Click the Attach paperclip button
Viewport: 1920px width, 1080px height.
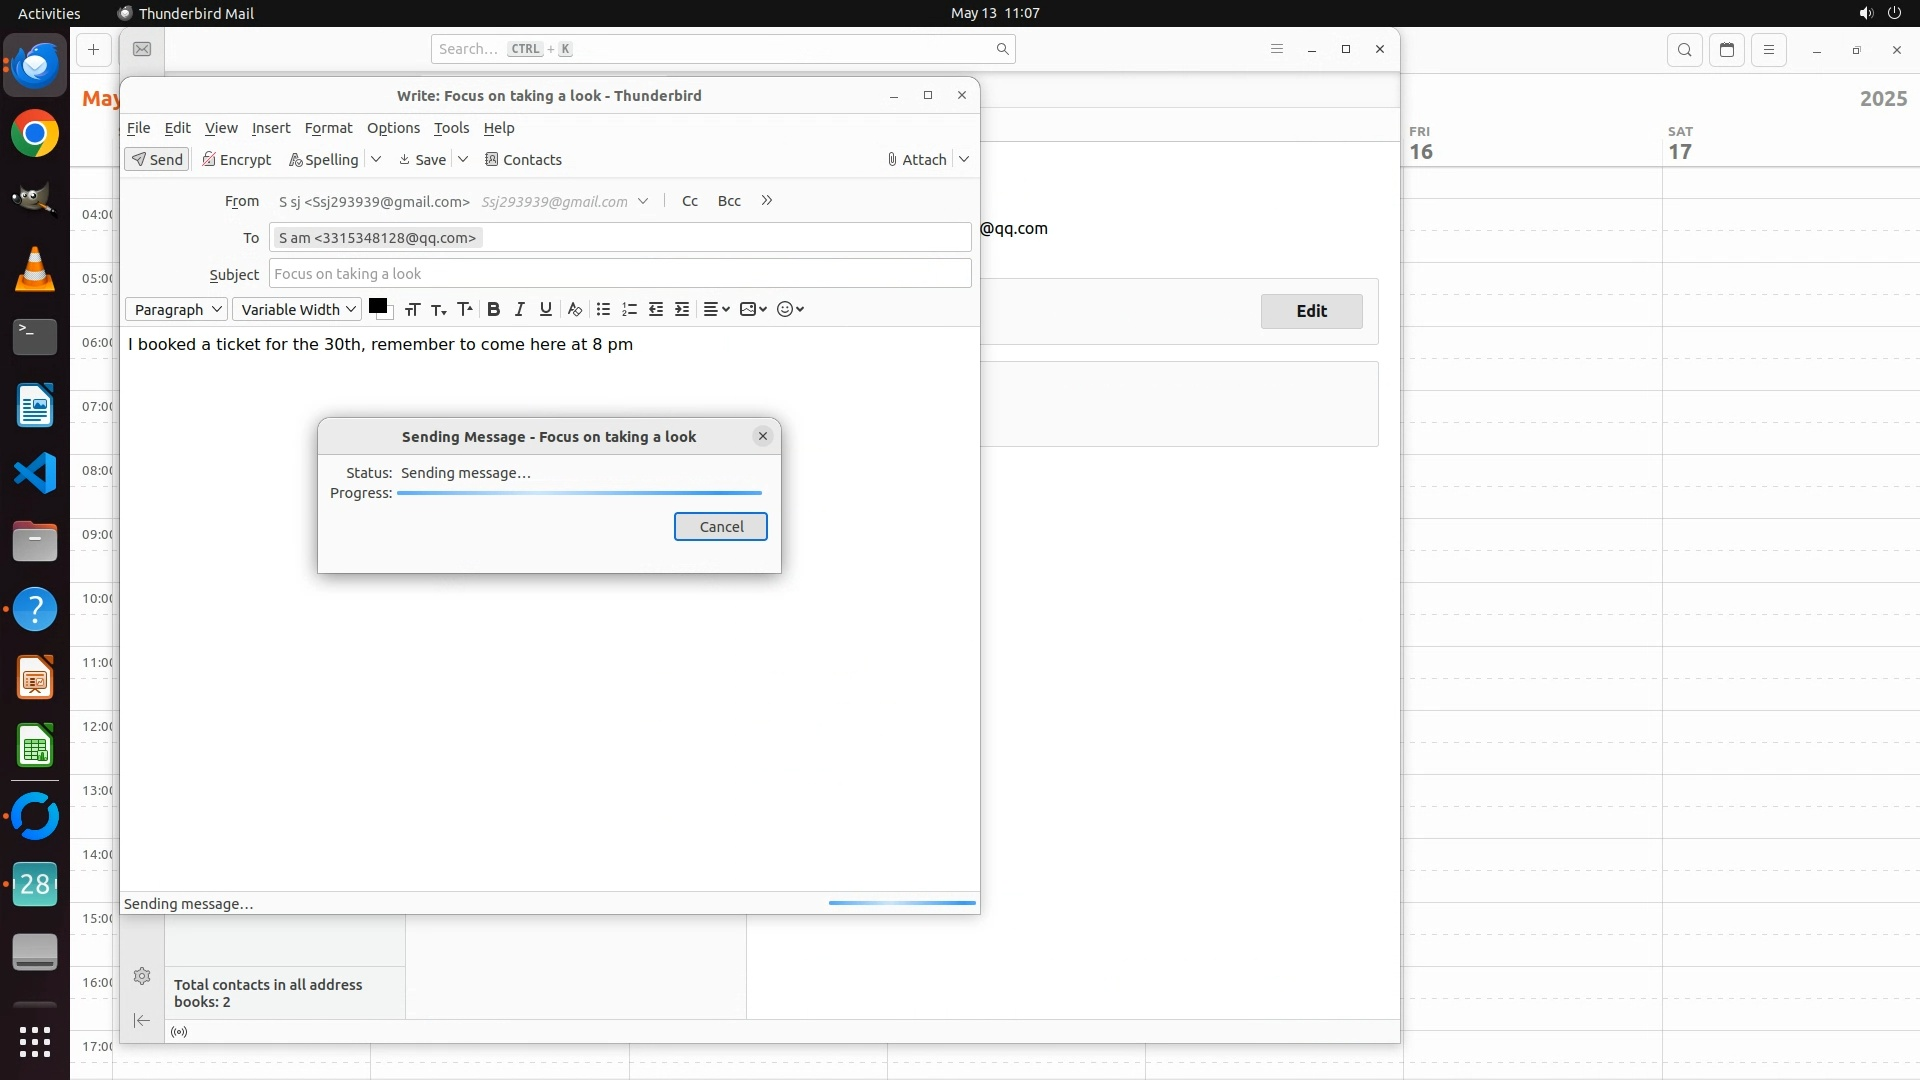917,160
